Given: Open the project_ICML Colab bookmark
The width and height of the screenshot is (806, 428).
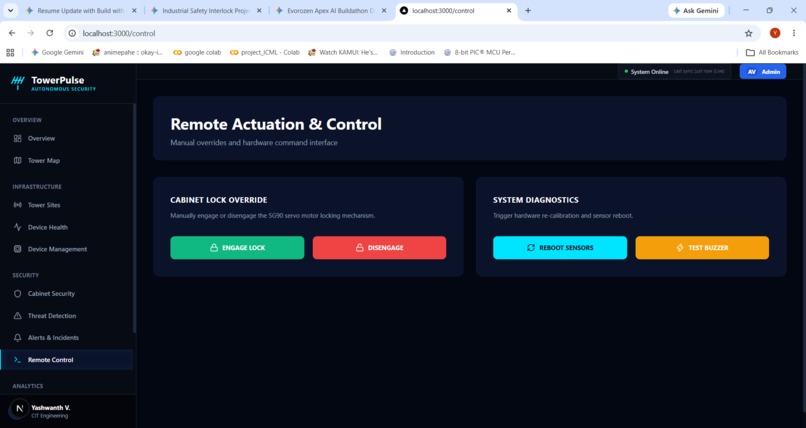Looking at the screenshot, I should pos(265,52).
